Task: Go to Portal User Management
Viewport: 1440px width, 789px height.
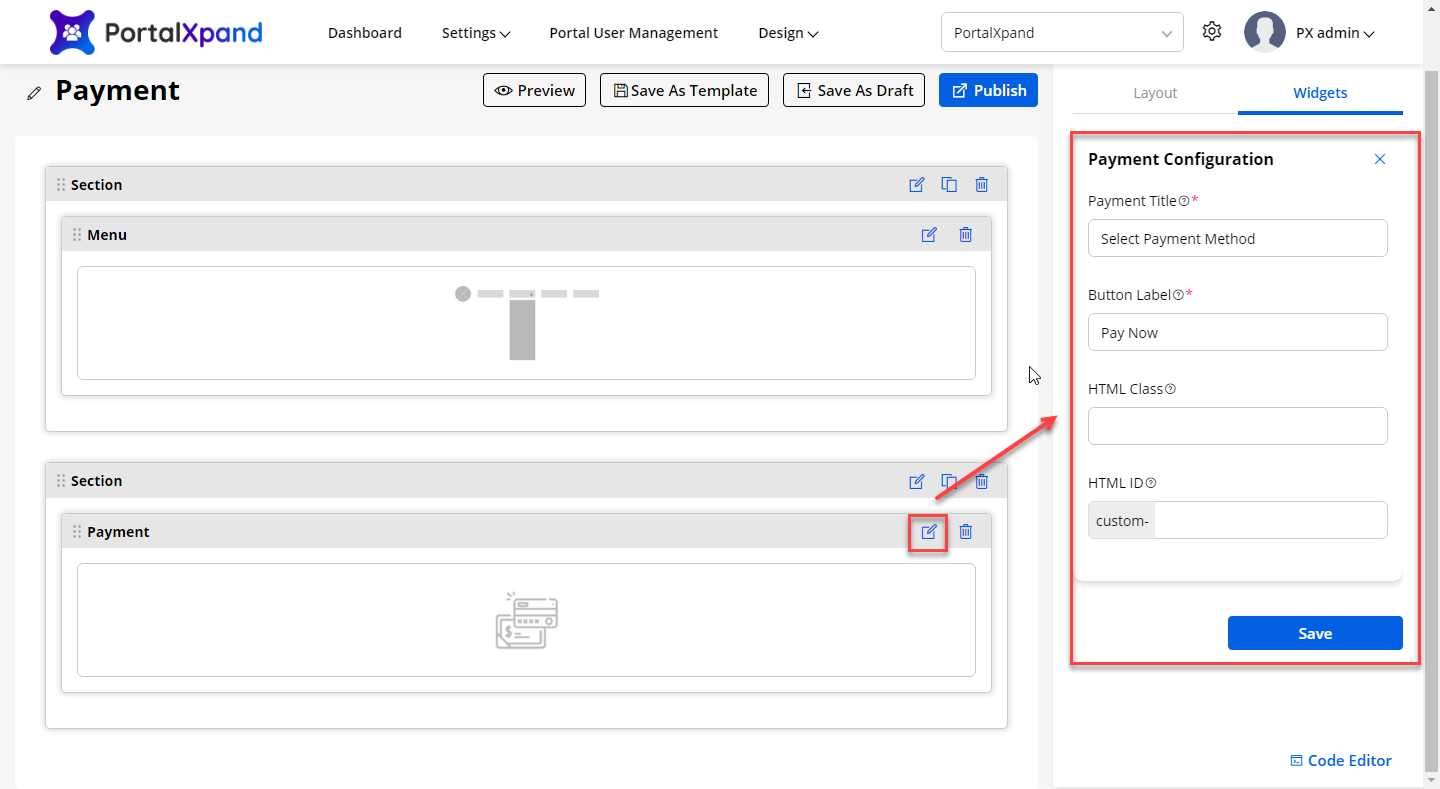Action: click(633, 33)
